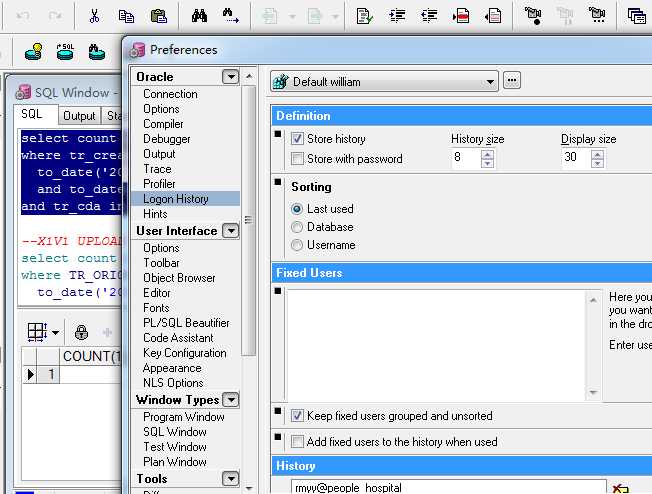The height and width of the screenshot is (494, 652).
Task: Collapse the Tools preferences section
Action: coord(230,479)
